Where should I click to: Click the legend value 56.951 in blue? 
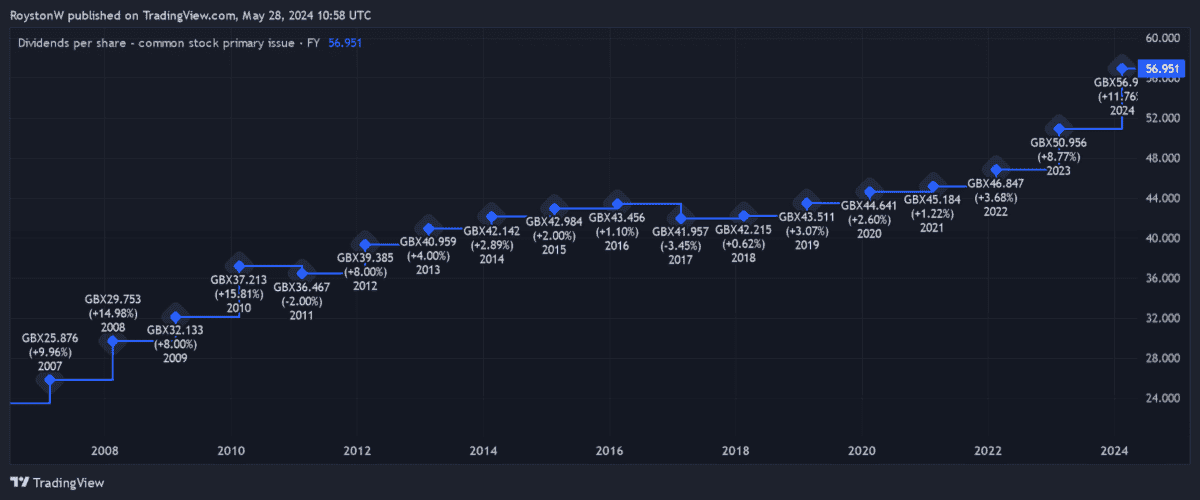(x=344, y=43)
